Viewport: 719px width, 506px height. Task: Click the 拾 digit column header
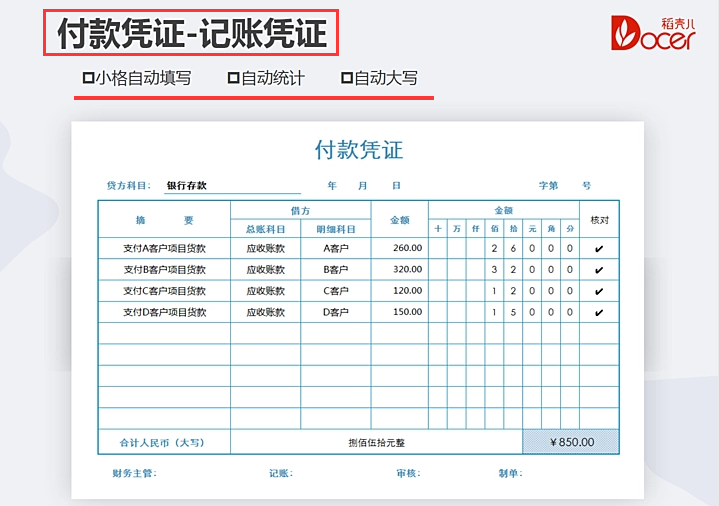click(513, 228)
